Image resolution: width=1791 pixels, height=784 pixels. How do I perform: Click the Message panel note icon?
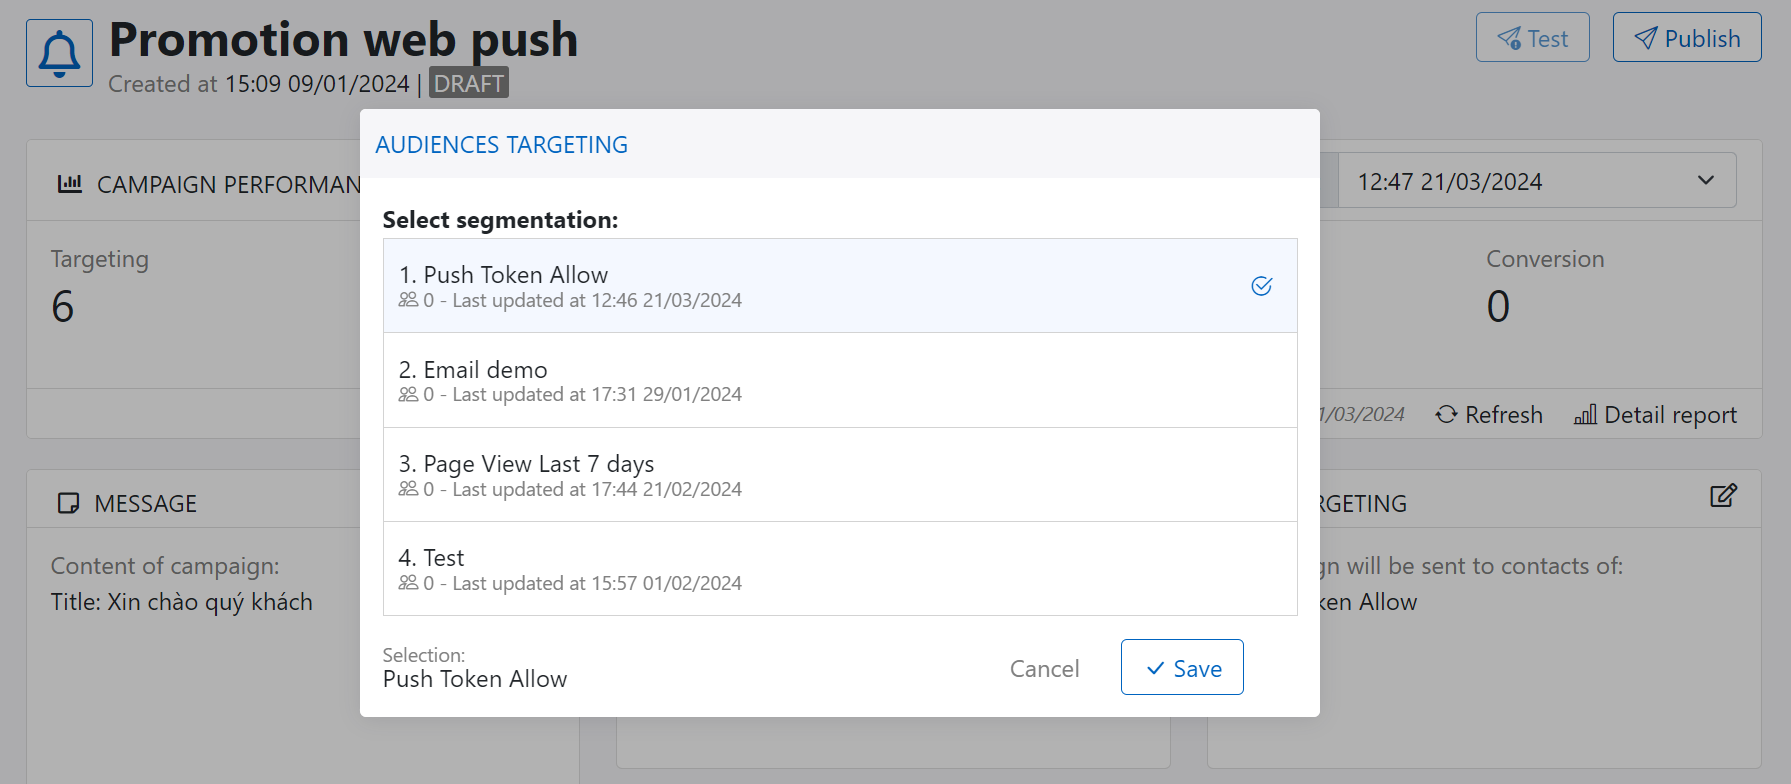(69, 503)
